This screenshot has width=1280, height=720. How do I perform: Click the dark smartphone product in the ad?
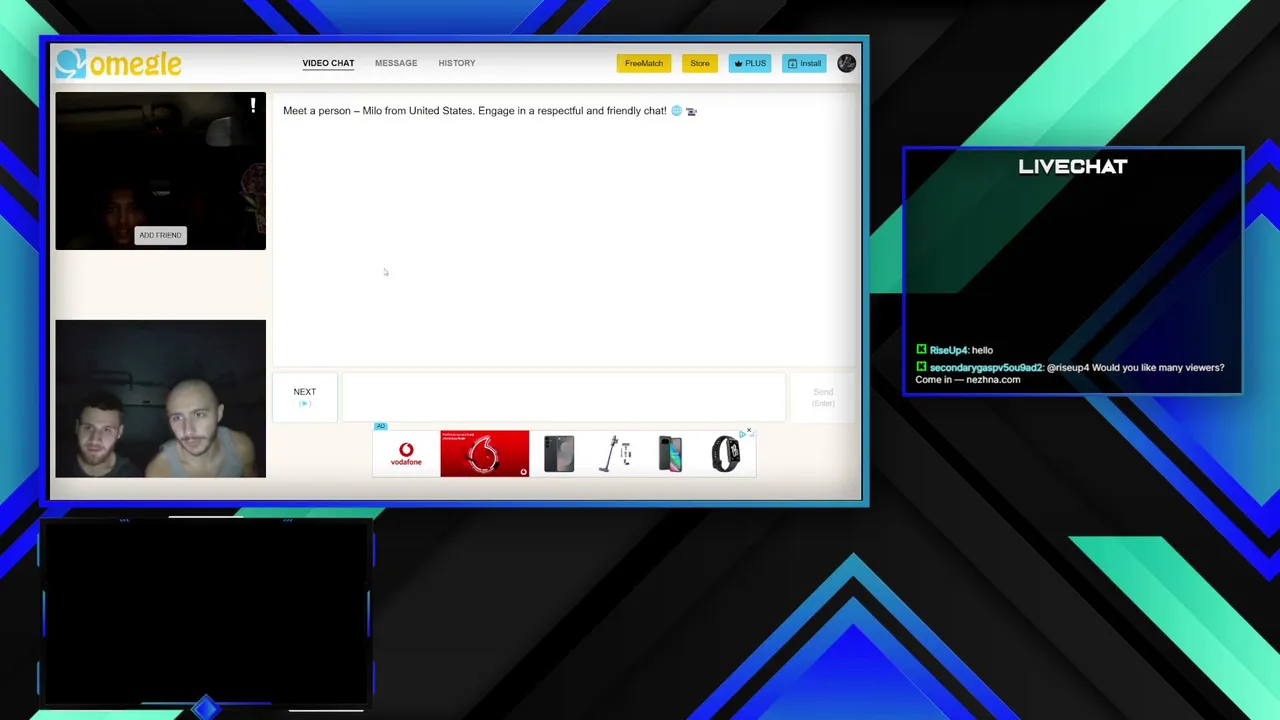(x=559, y=454)
